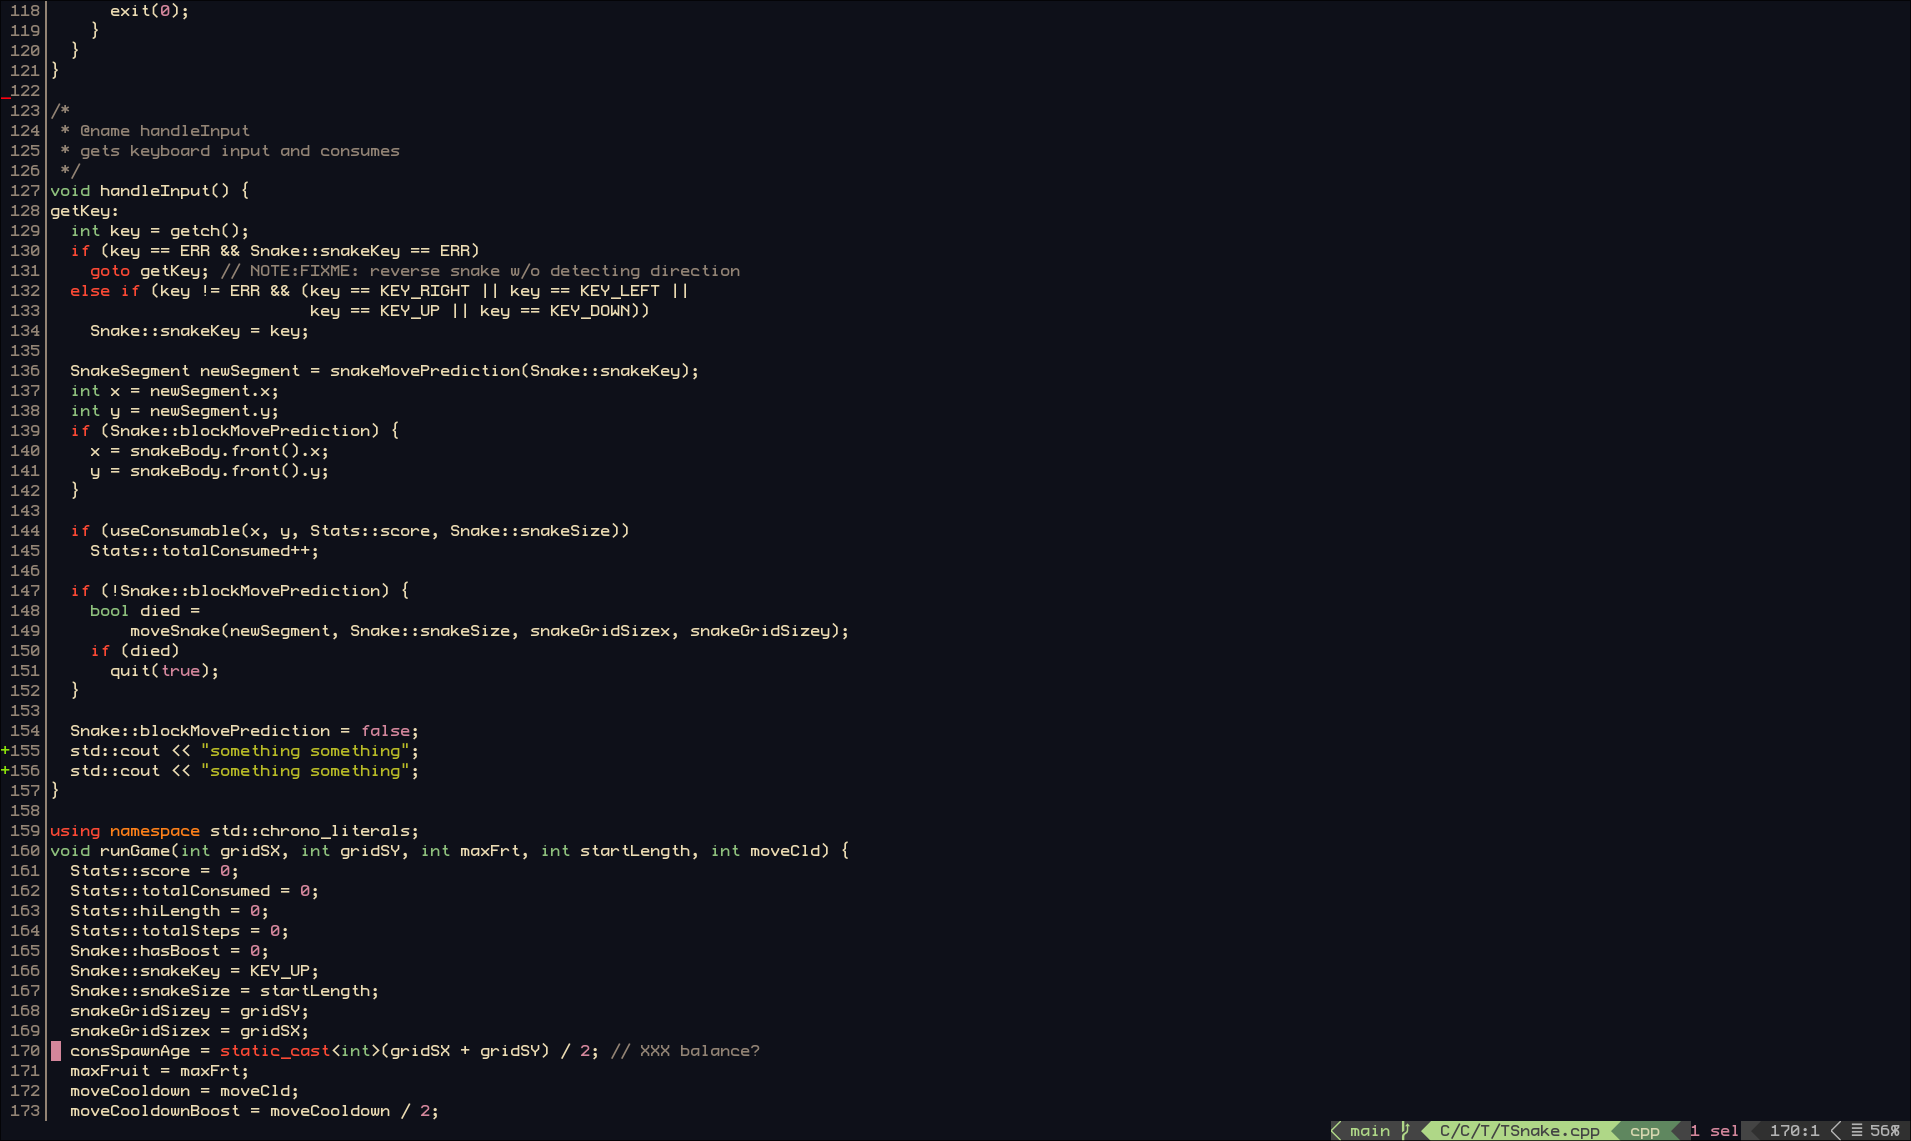Click line number 127 in the gutter
Viewport: 1911px width, 1141px height.
(x=25, y=190)
